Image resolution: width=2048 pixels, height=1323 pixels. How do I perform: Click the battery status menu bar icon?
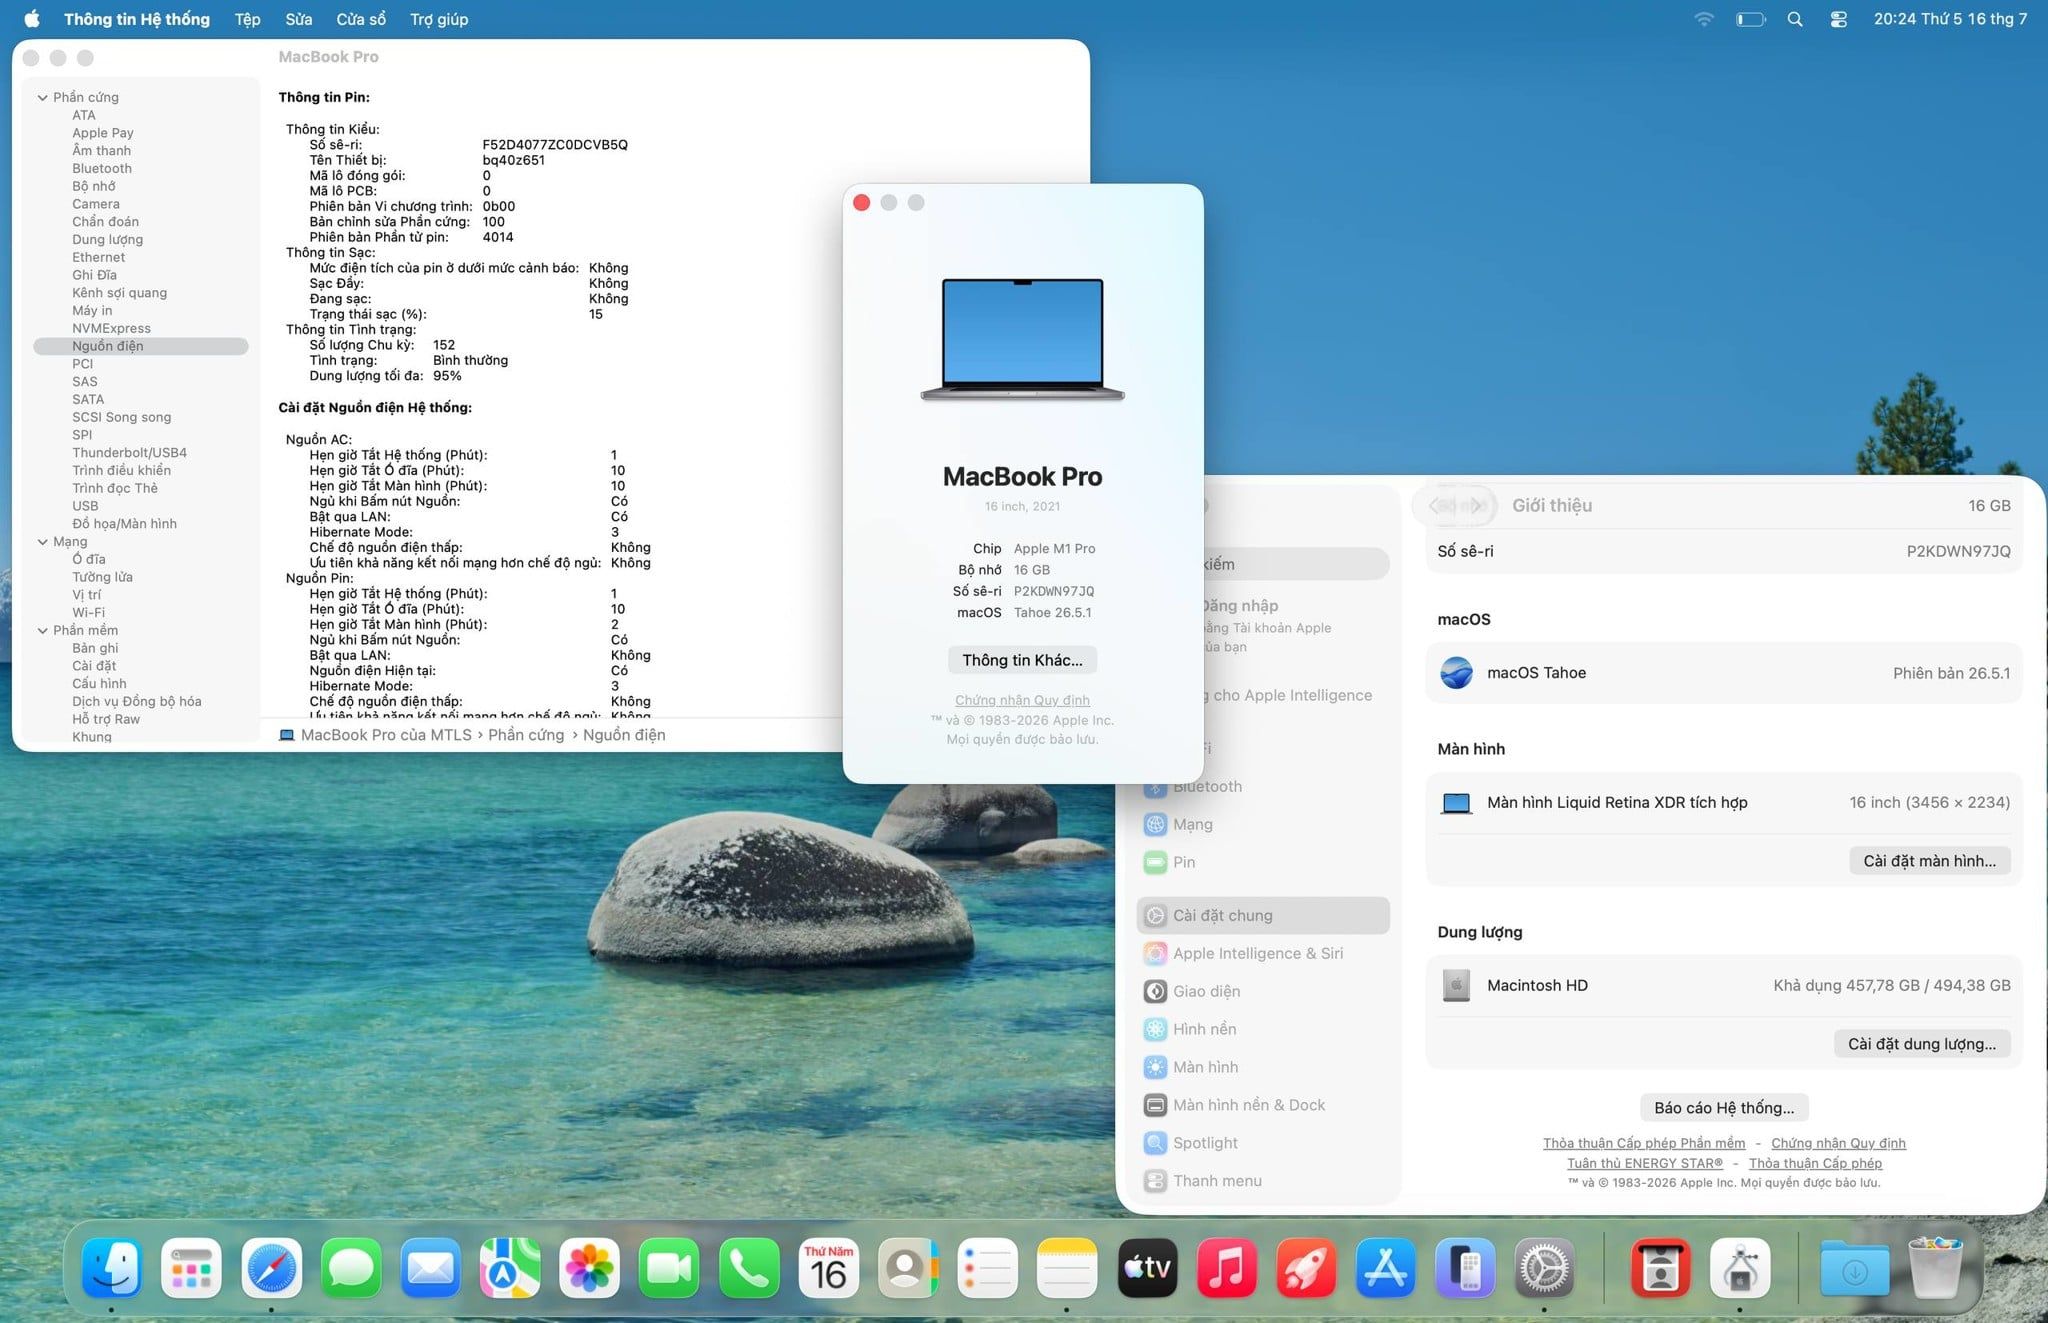[x=1750, y=19]
